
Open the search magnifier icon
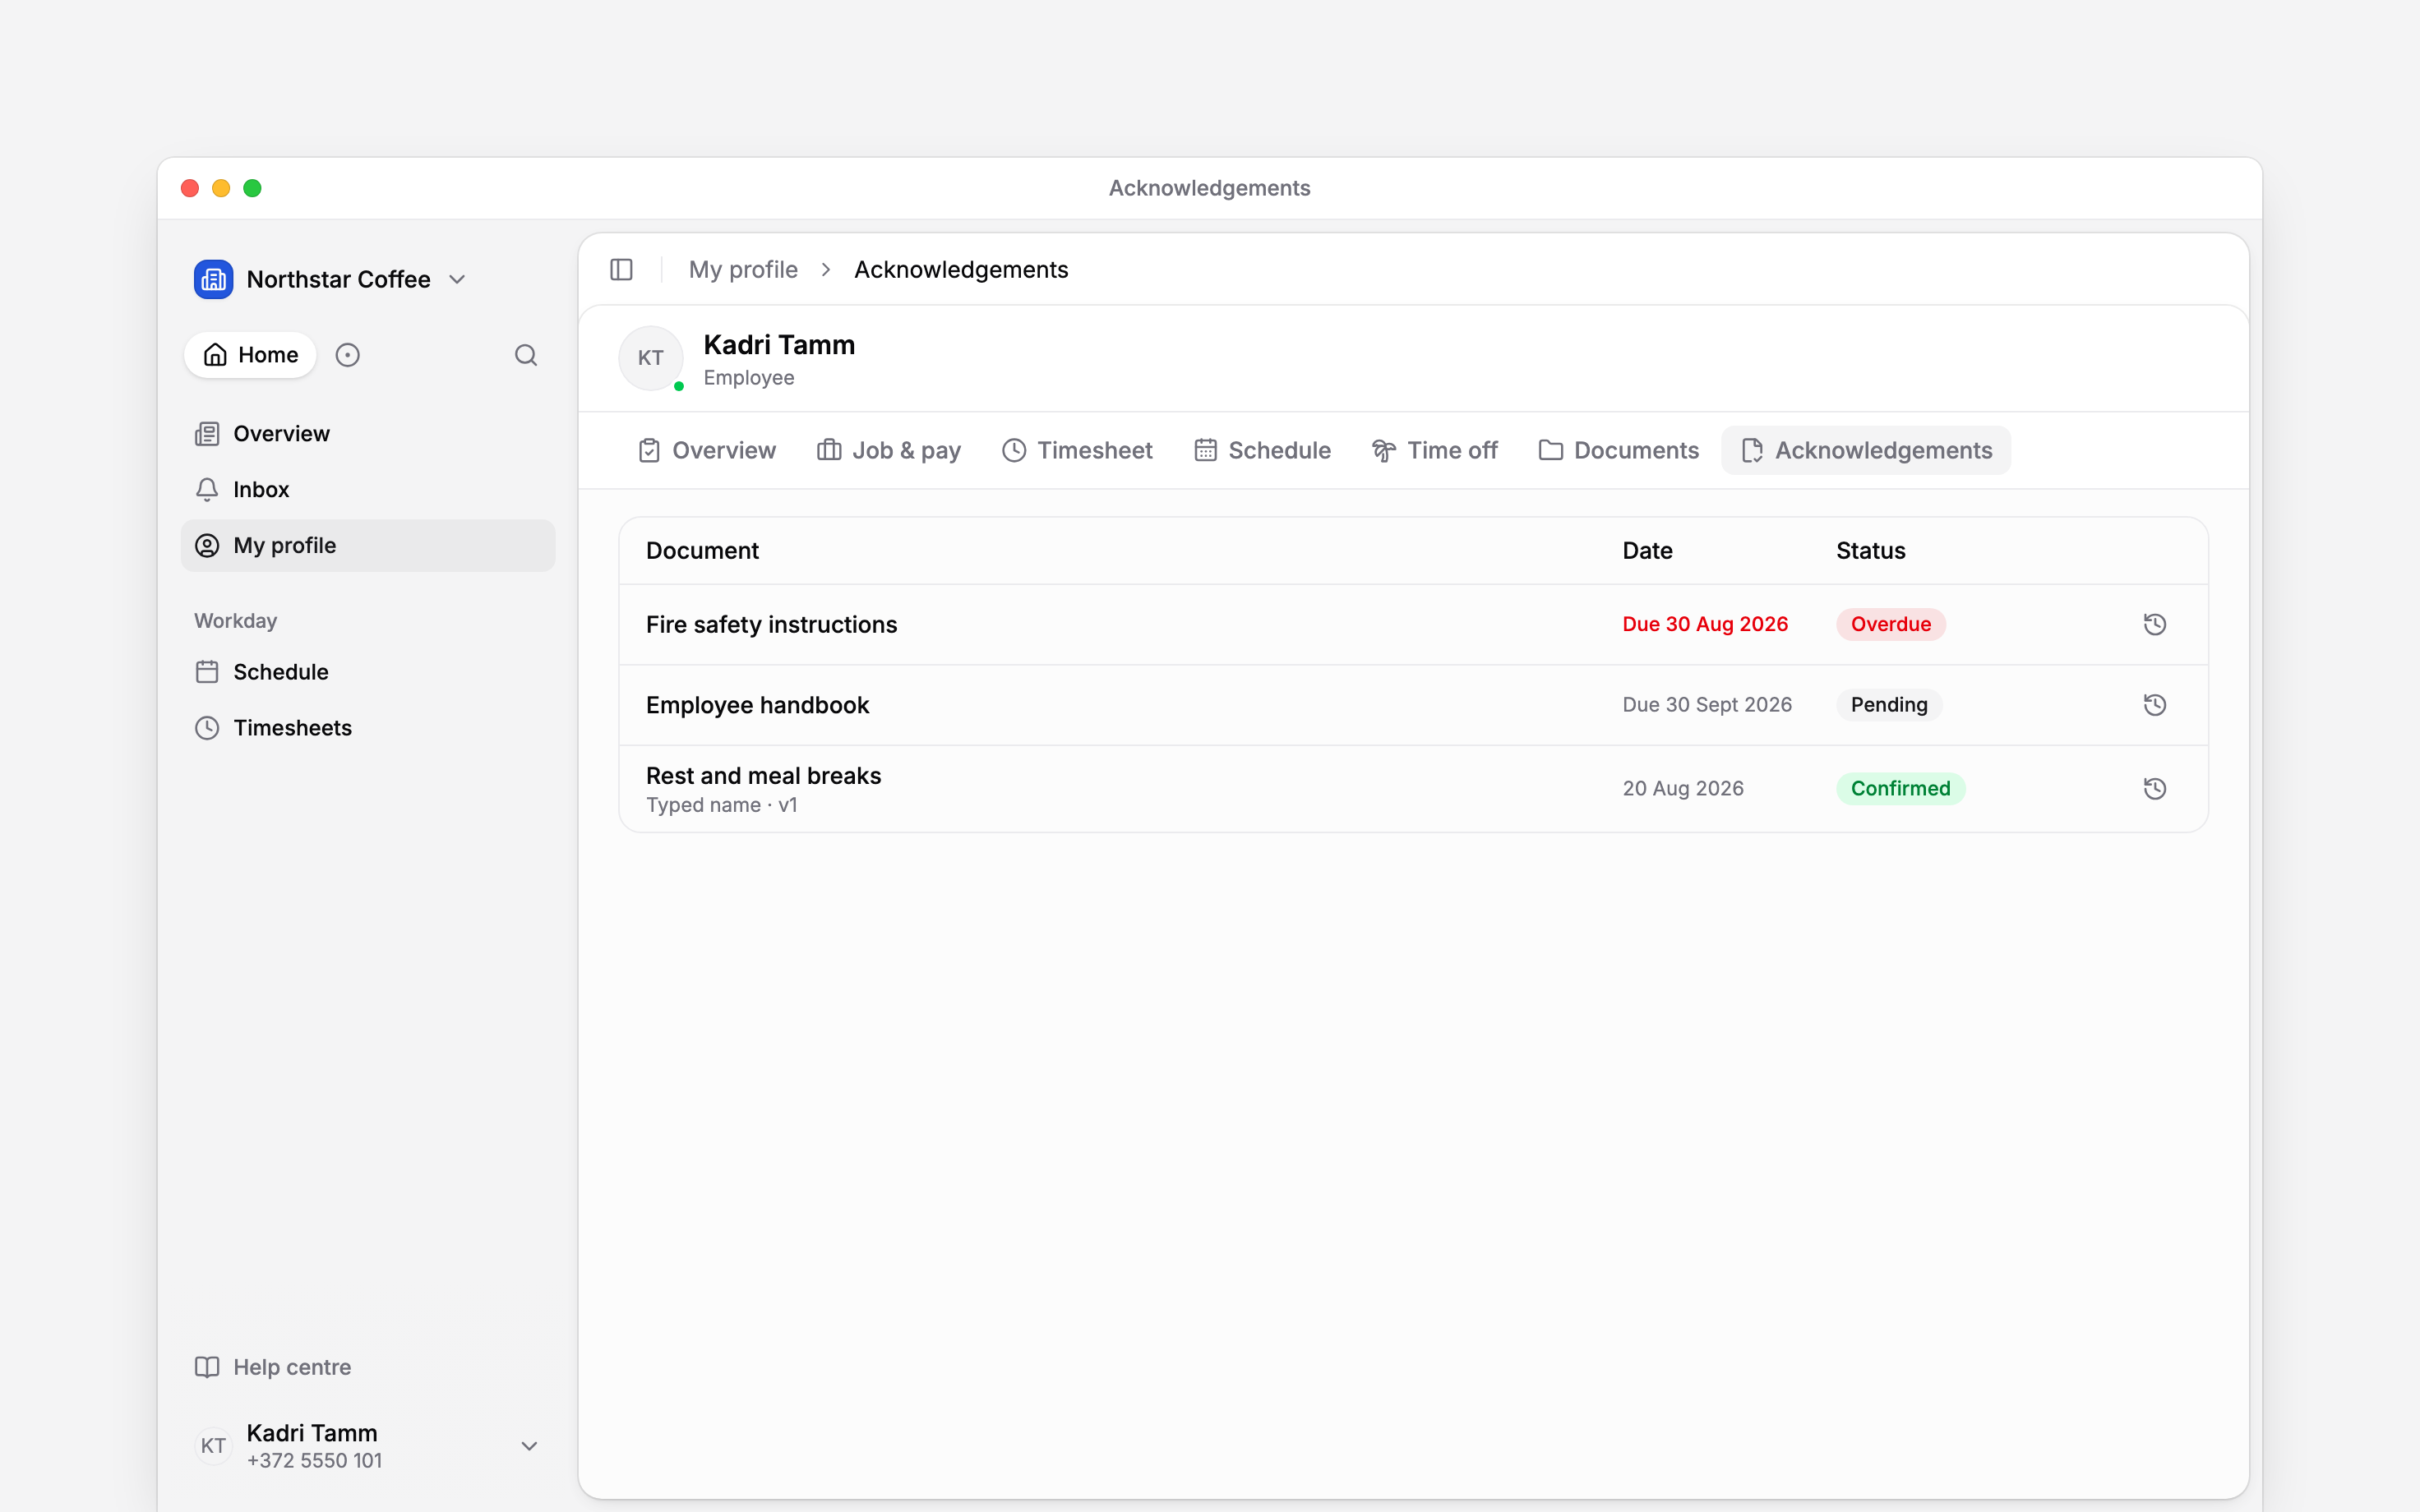point(526,355)
